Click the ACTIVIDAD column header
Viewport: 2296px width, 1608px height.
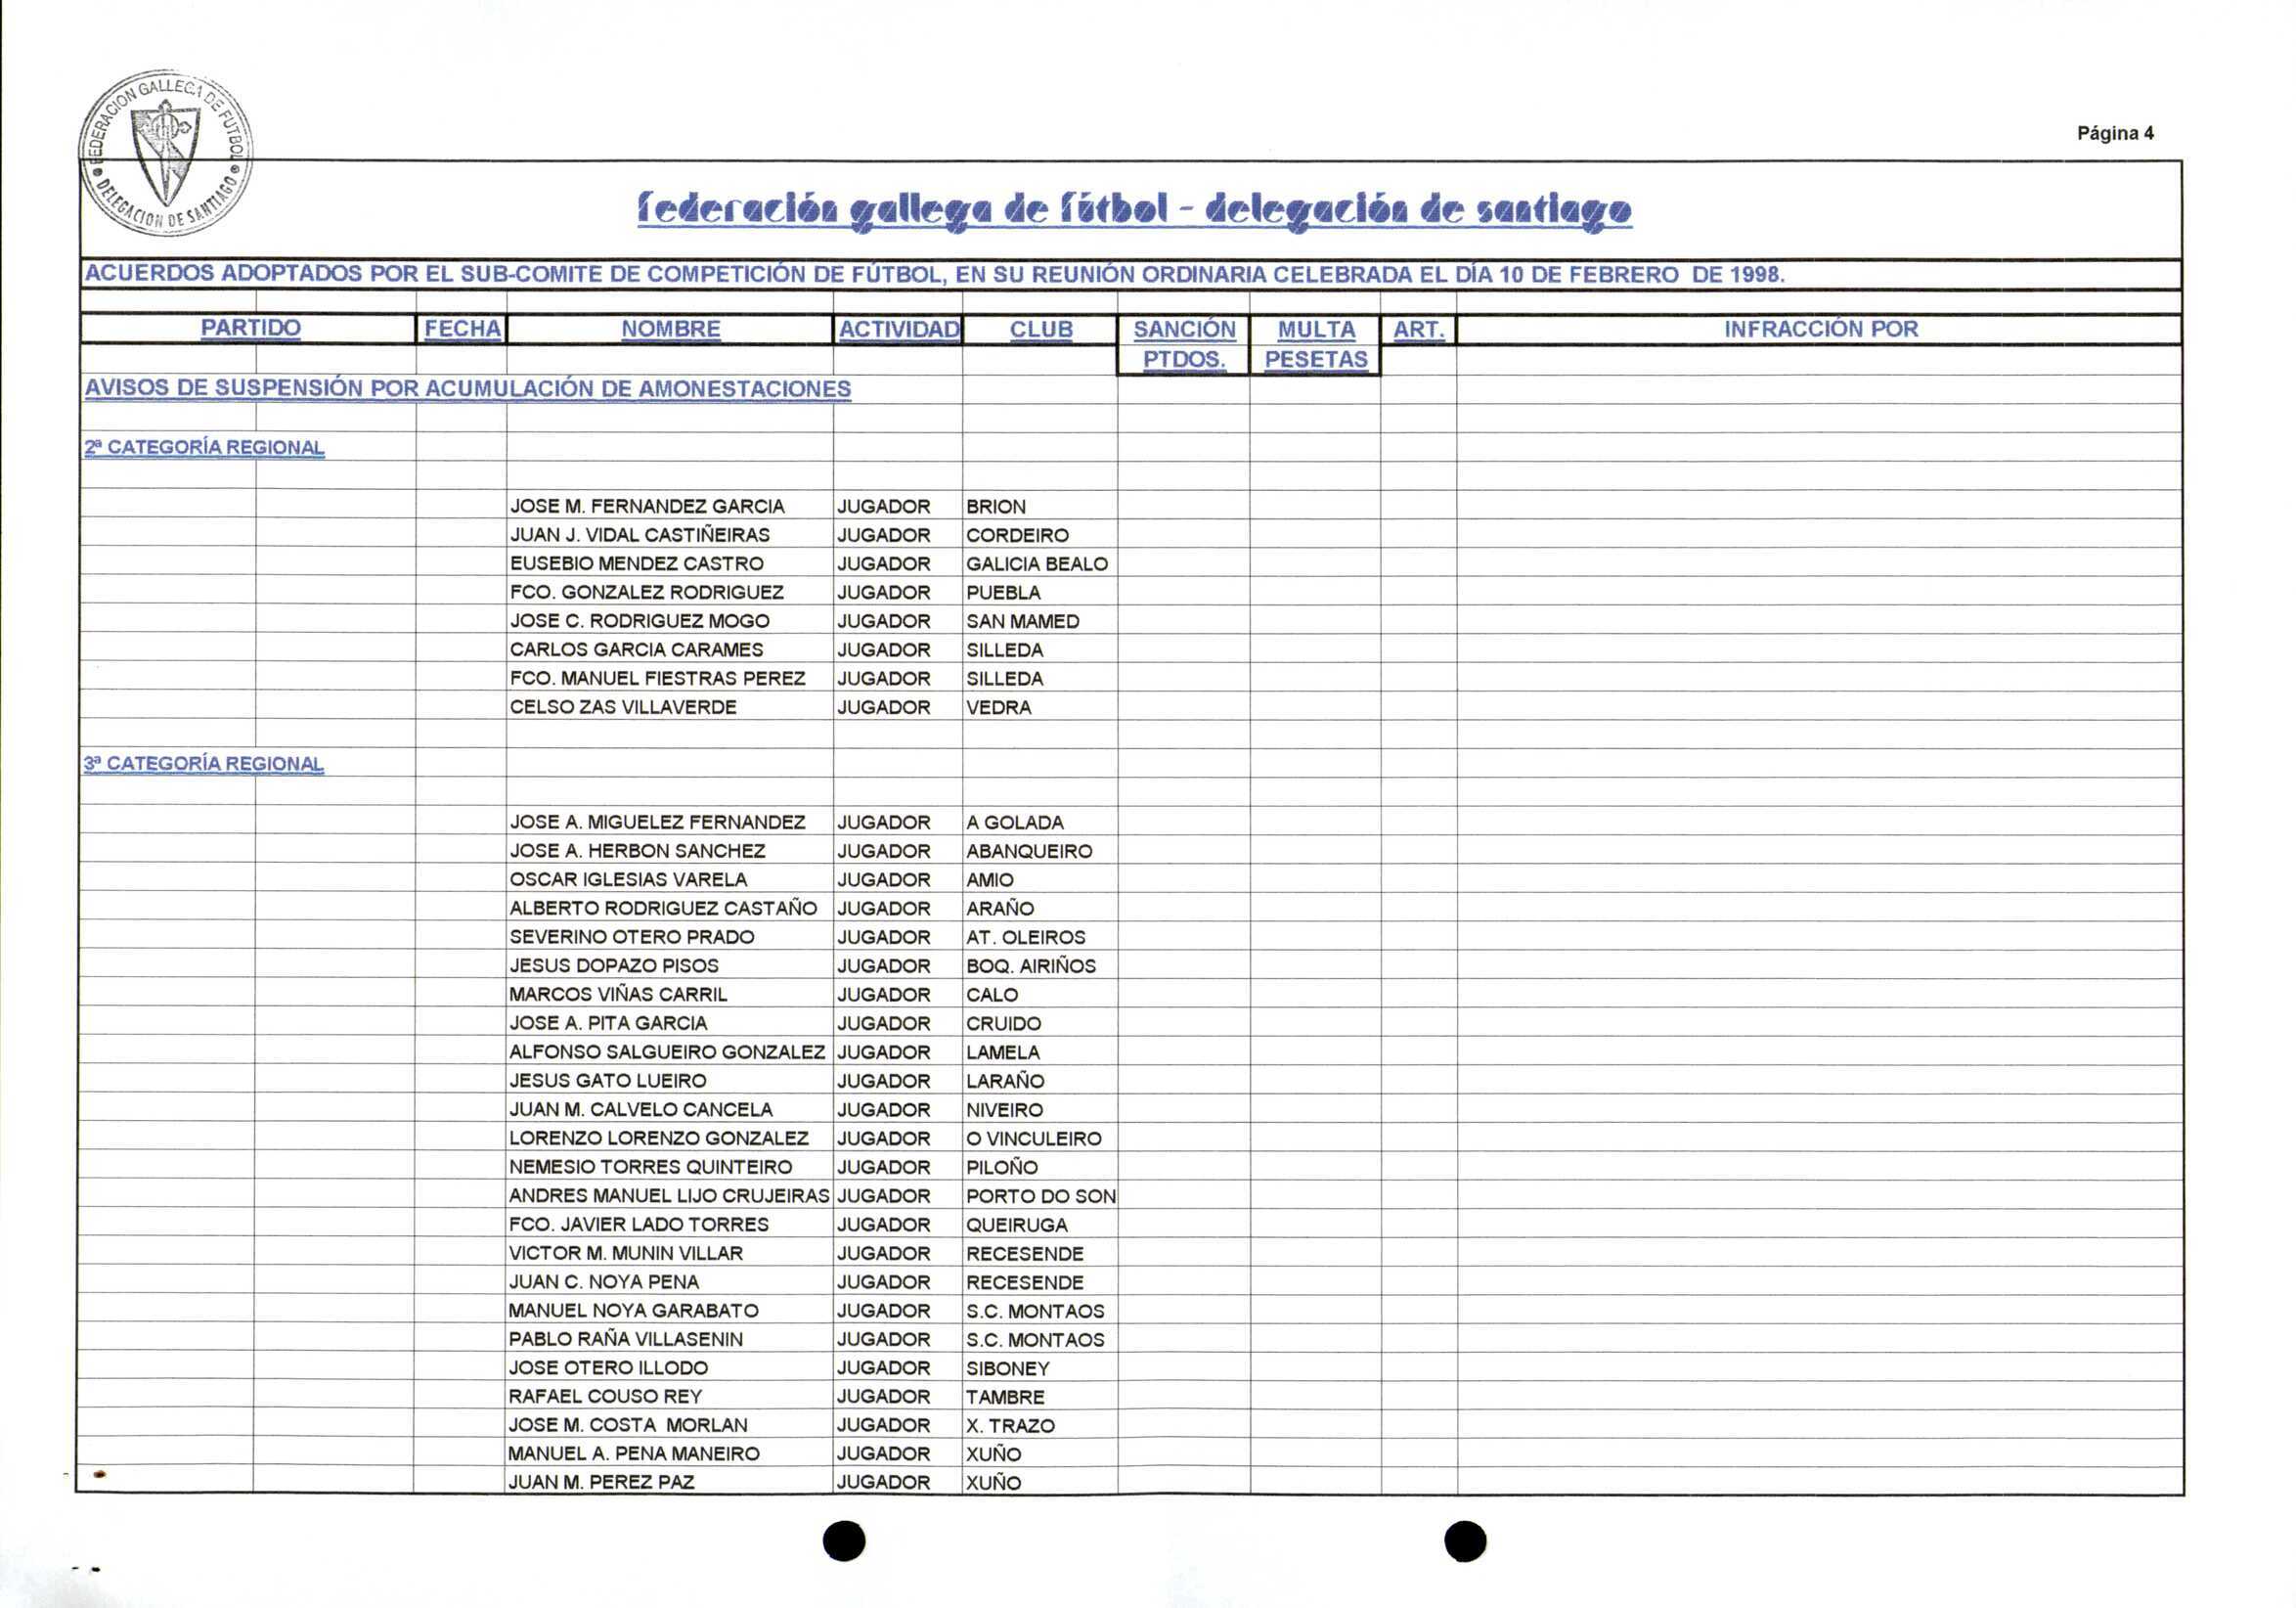click(x=898, y=329)
